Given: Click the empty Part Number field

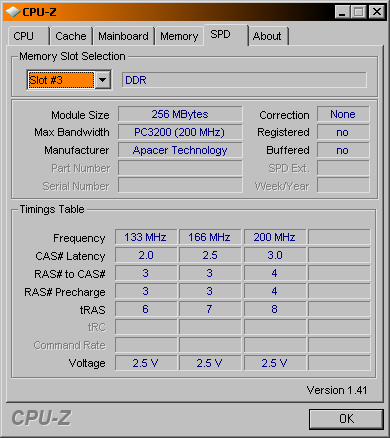Looking at the screenshot, I should pyautogui.click(x=180, y=168).
